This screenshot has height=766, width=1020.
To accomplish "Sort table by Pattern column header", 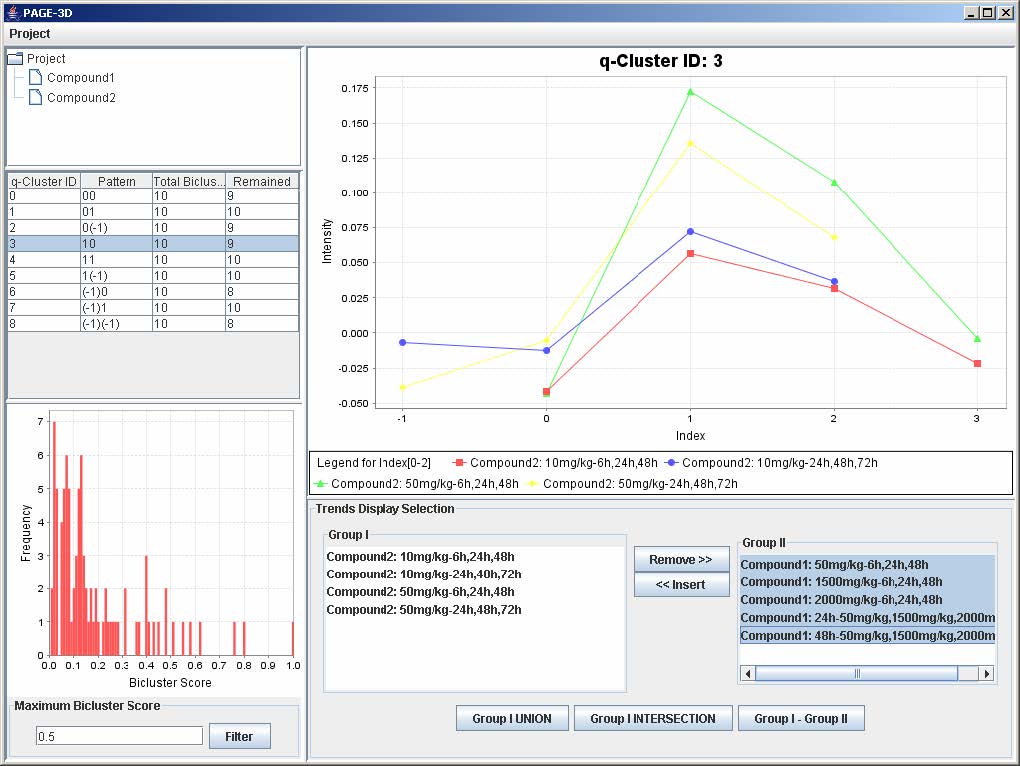I will (x=116, y=182).
